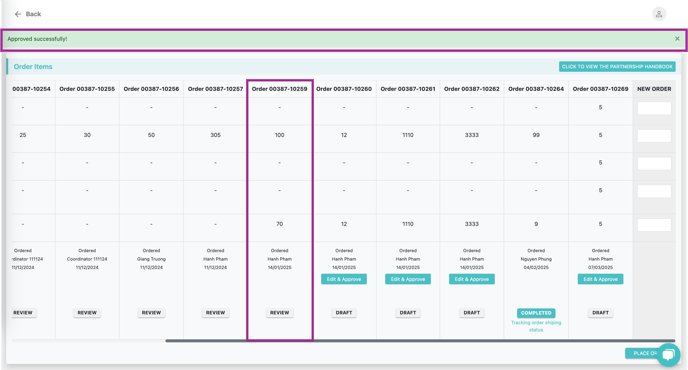
Task: Click quantity 99 in Order 00387-10264
Action: [x=536, y=135]
